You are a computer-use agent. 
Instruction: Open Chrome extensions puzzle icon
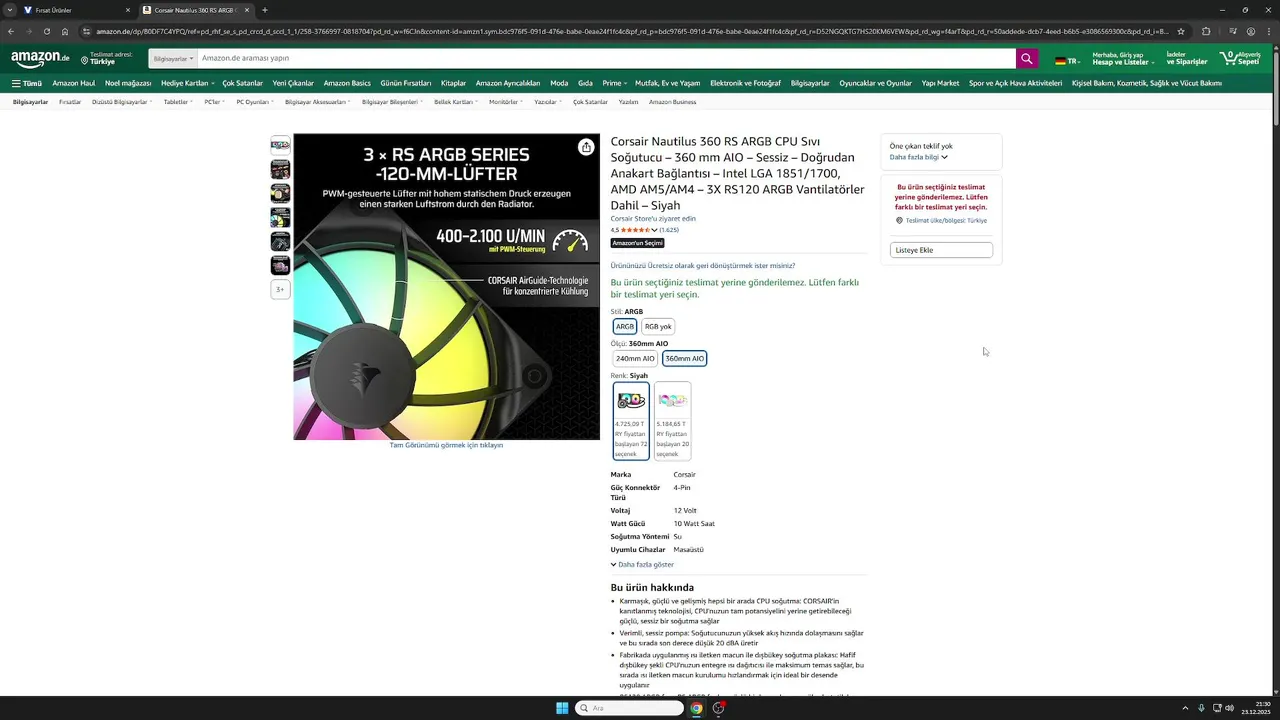(x=1206, y=31)
